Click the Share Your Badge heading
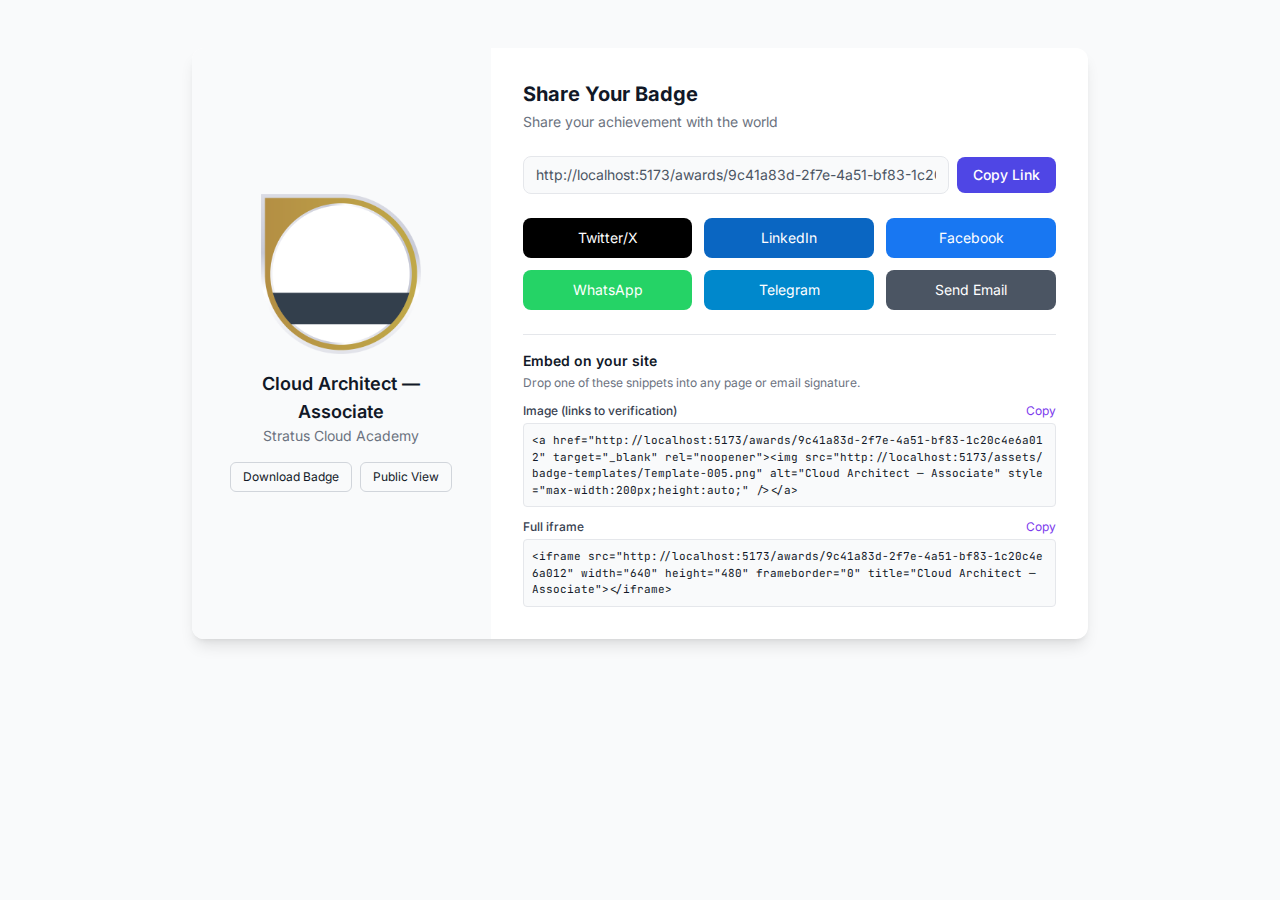Viewport: 1280px width, 900px height. 610,94
